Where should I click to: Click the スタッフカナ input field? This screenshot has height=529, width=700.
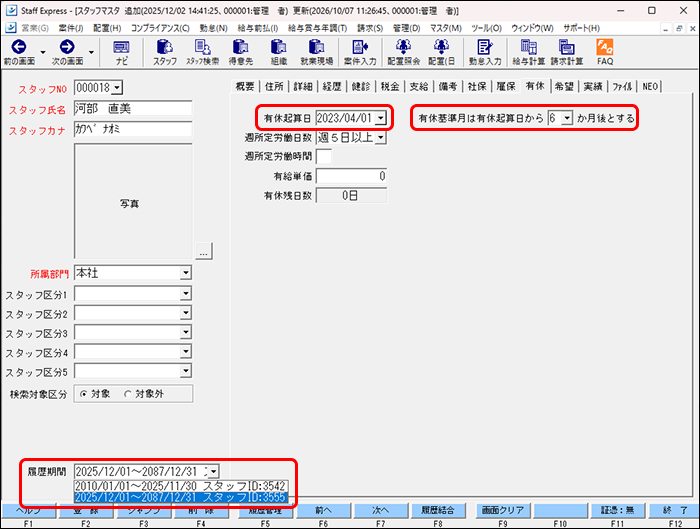tap(133, 129)
